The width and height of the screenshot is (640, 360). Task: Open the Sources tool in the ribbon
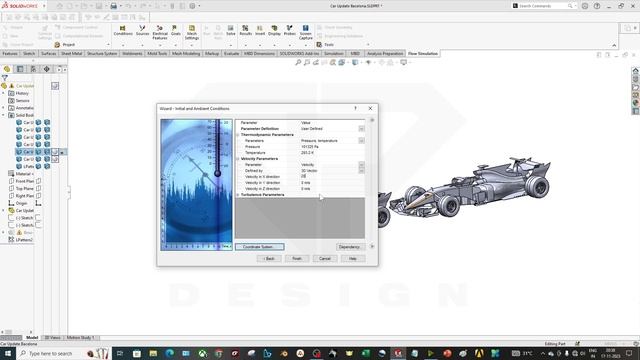point(142,31)
